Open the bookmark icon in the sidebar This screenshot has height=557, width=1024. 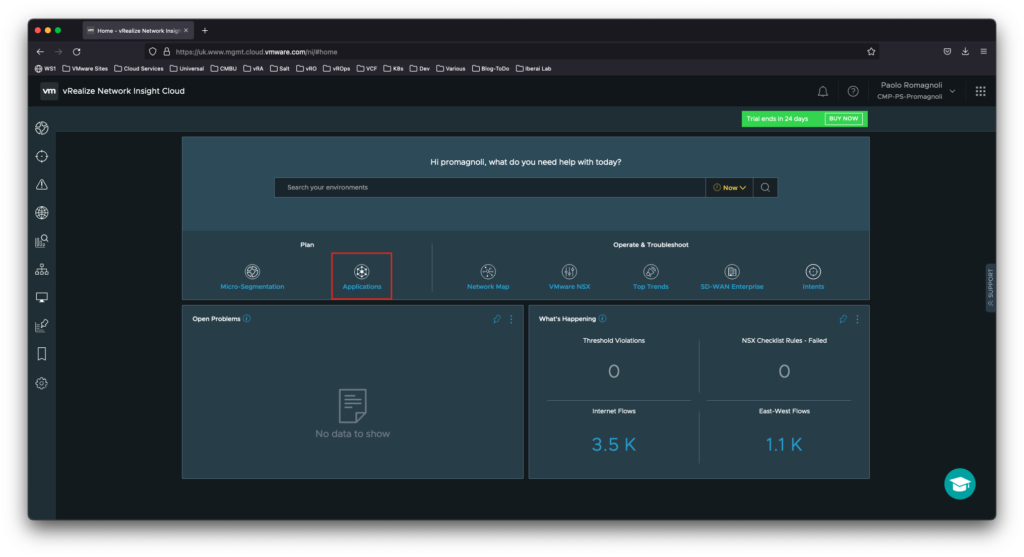click(x=42, y=354)
